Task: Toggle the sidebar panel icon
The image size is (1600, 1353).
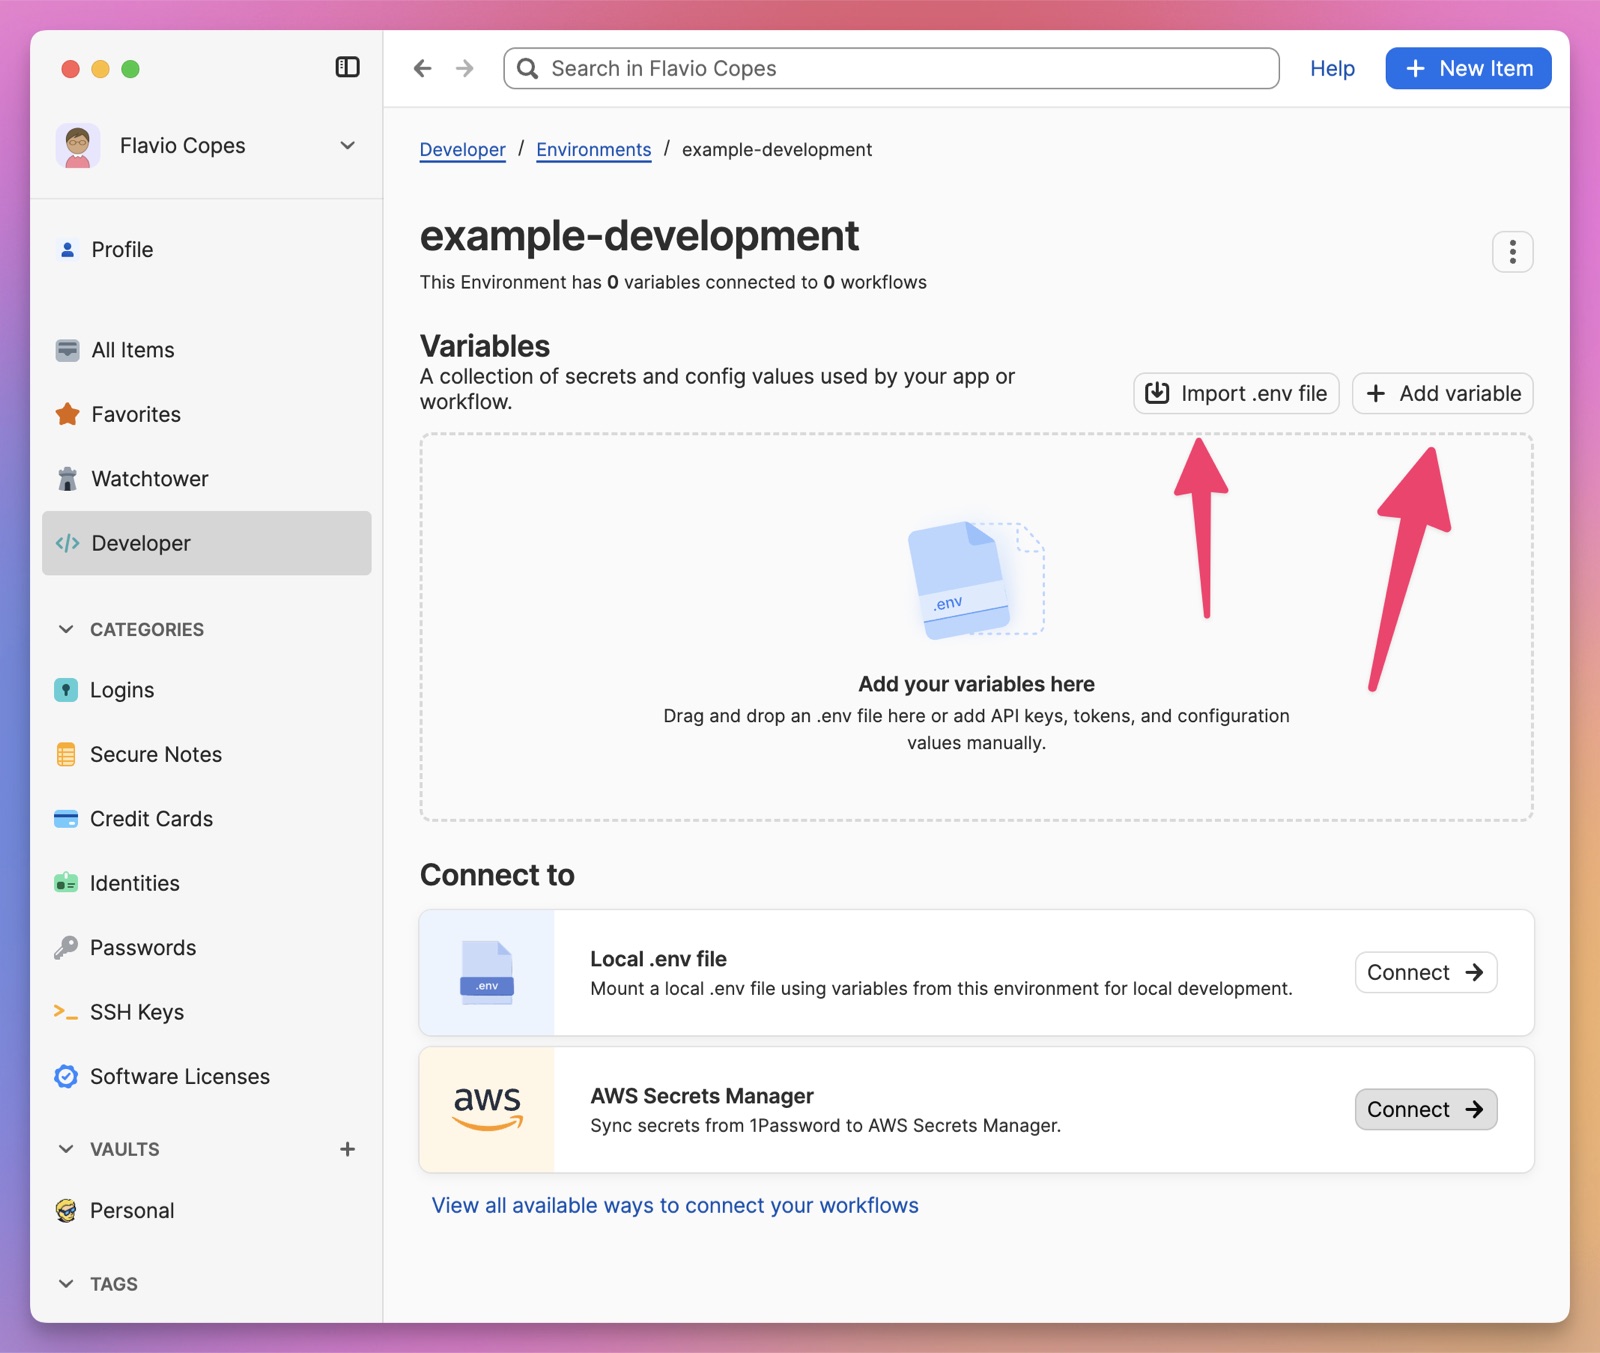Action: click(347, 67)
